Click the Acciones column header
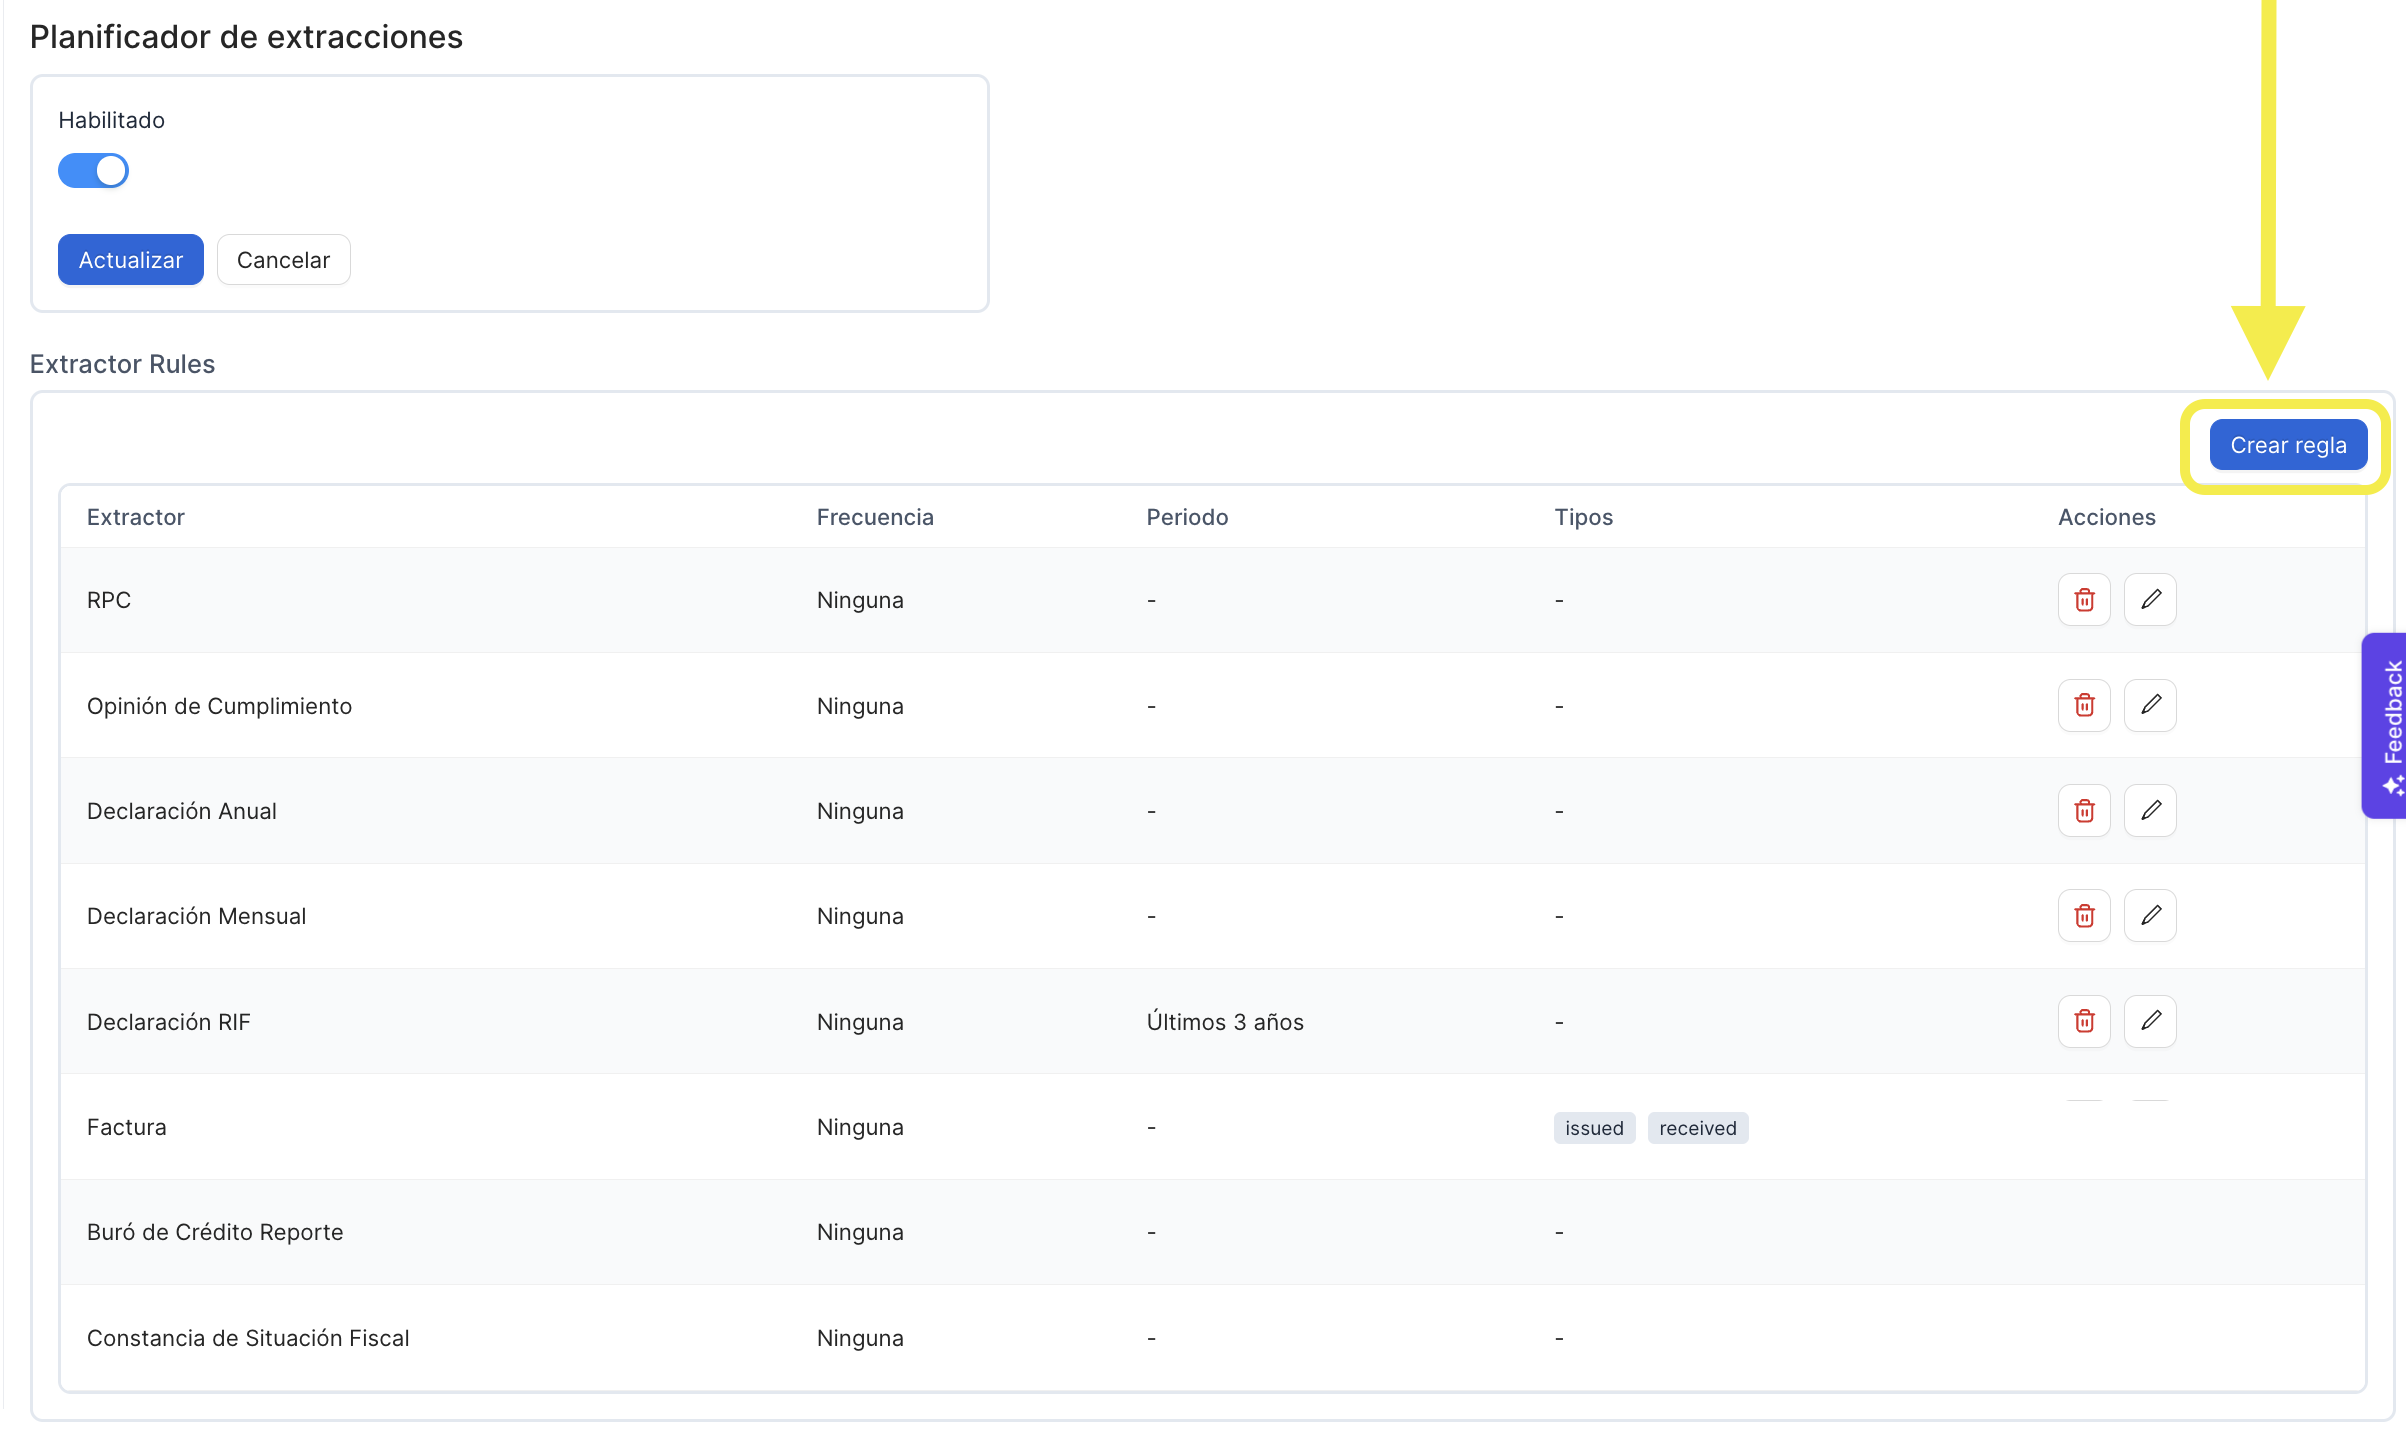Viewport: 2406px width, 1442px height. point(2107,517)
